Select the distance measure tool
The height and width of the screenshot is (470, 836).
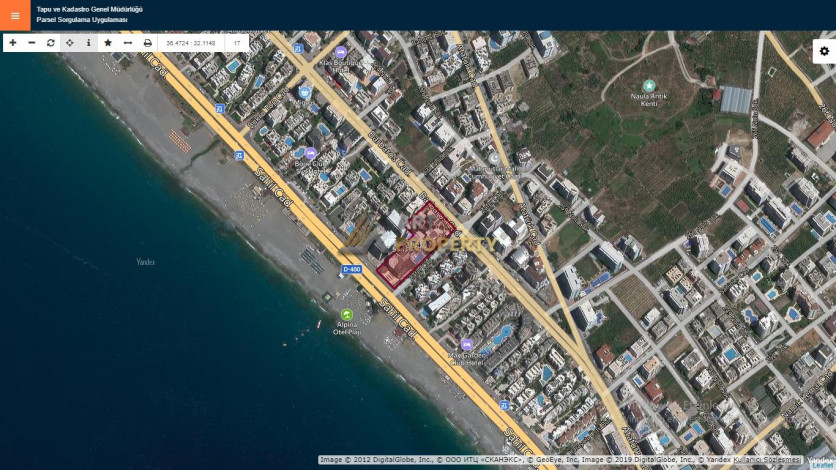pos(128,43)
